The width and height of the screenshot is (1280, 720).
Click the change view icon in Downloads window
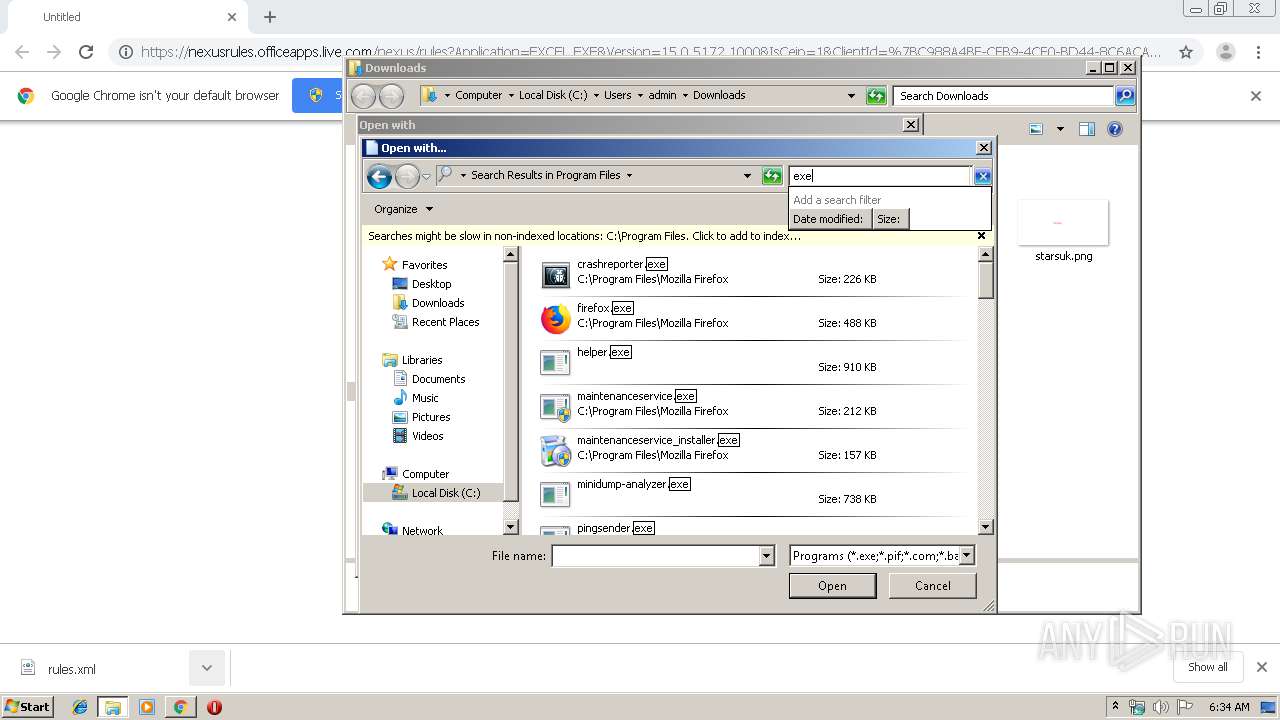pos(1036,129)
